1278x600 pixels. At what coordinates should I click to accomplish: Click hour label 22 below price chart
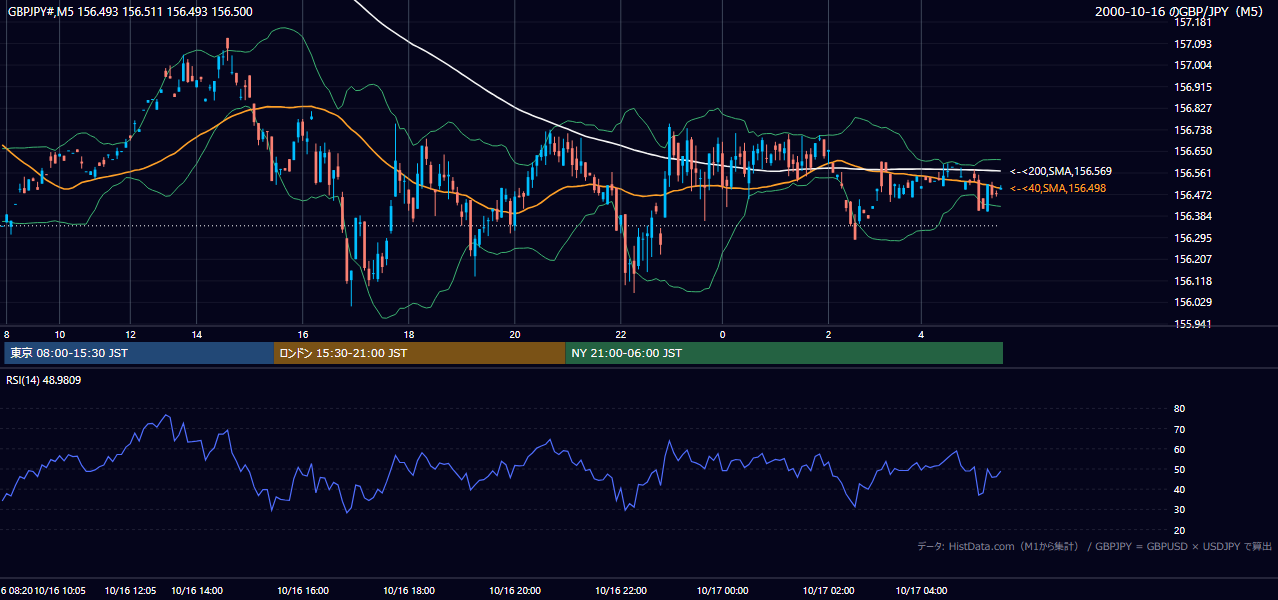tap(621, 334)
